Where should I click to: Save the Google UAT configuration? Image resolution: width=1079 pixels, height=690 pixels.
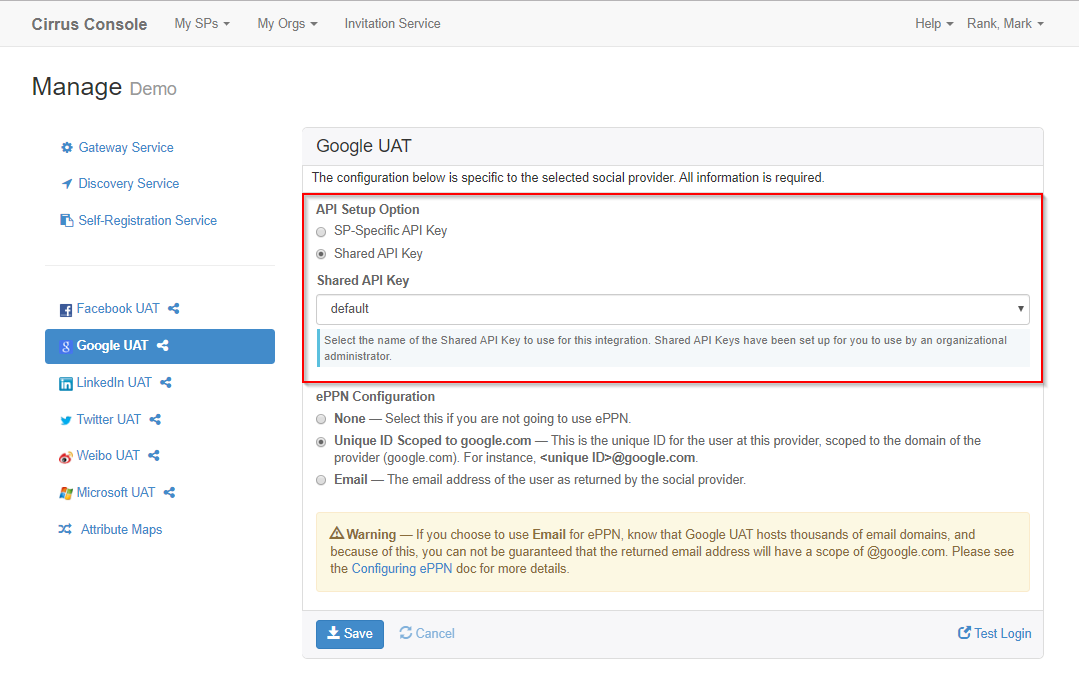[350, 634]
